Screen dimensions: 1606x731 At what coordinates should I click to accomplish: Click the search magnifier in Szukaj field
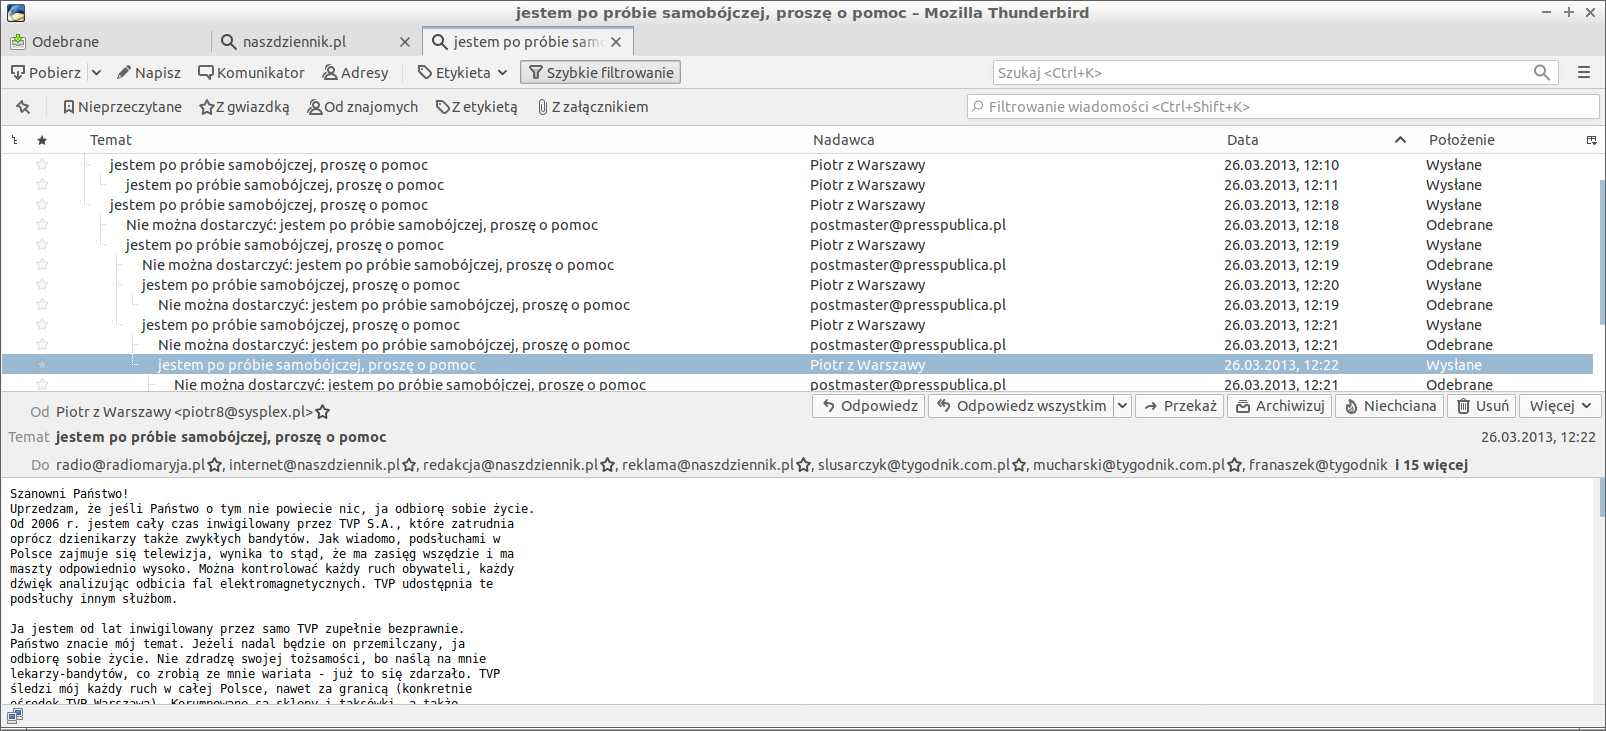point(1541,73)
